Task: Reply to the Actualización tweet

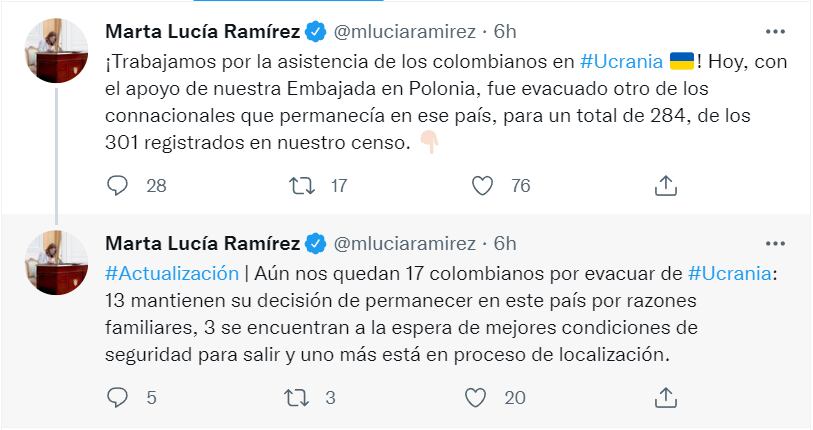Action: pyautogui.click(x=118, y=397)
